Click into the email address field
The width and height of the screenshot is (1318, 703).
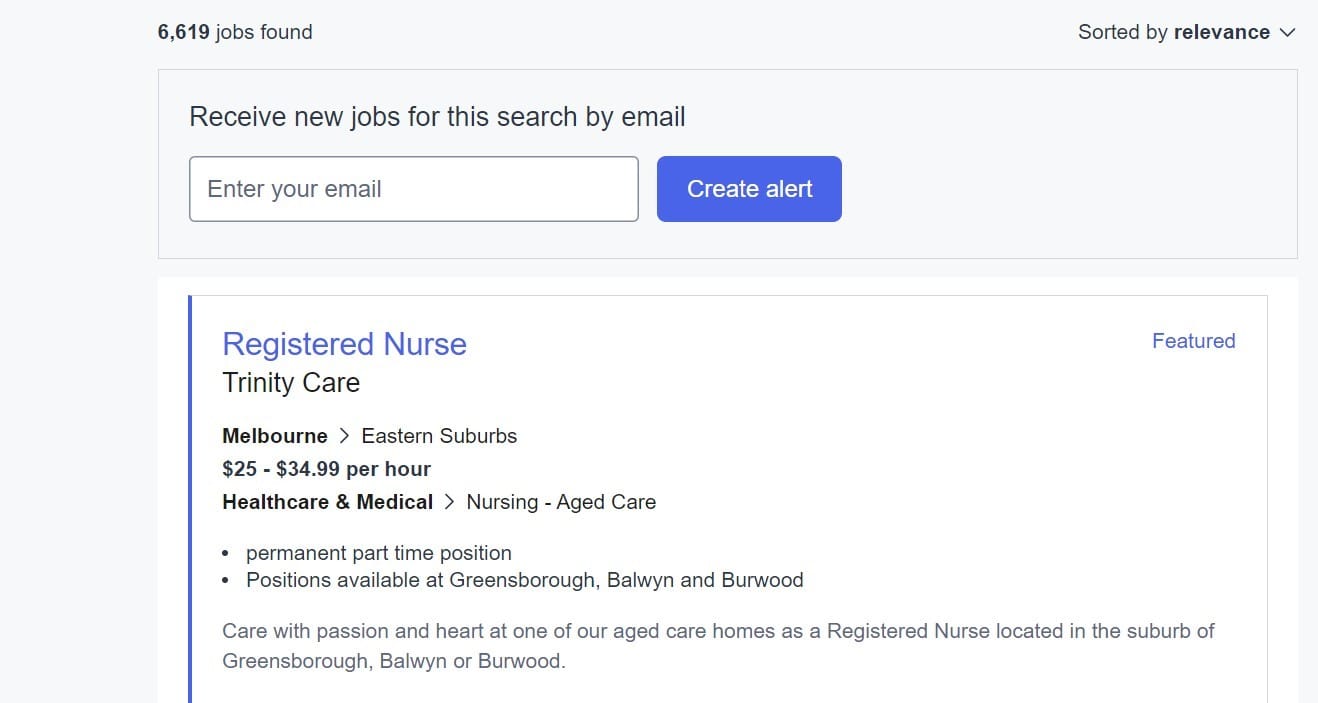tap(414, 188)
